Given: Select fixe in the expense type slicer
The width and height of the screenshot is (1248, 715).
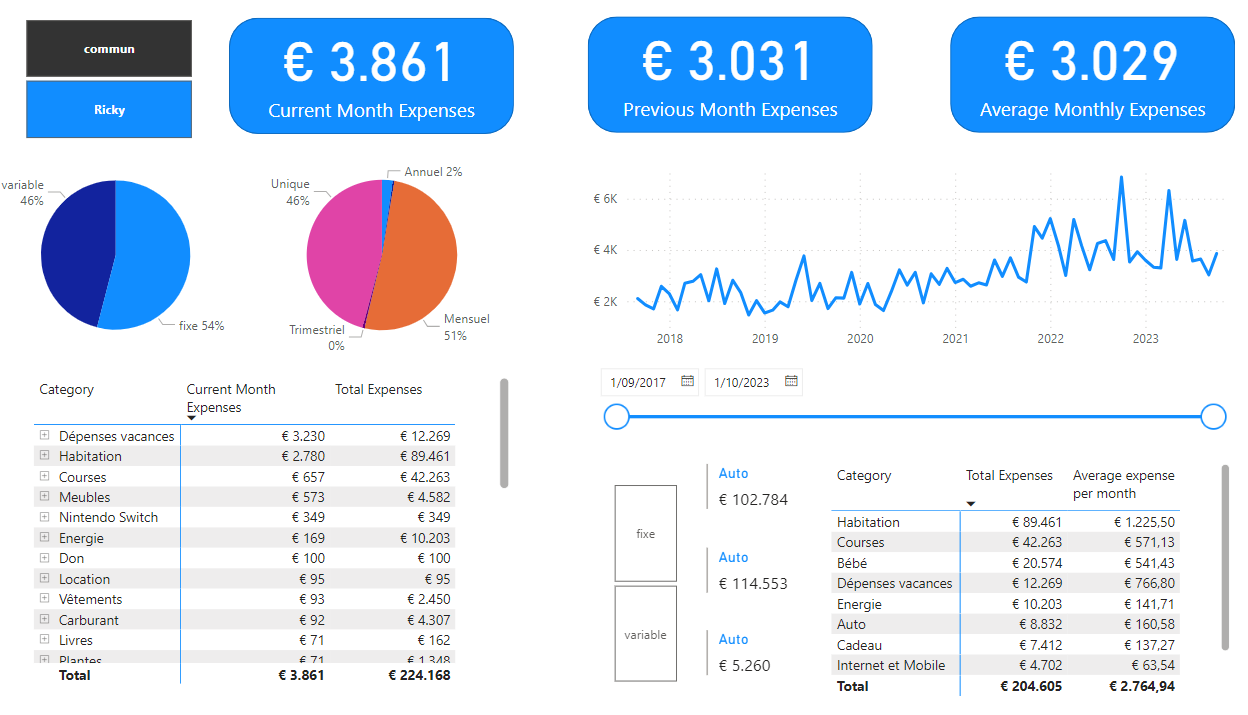Looking at the screenshot, I should pyautogui.click(x=646, y=534).
